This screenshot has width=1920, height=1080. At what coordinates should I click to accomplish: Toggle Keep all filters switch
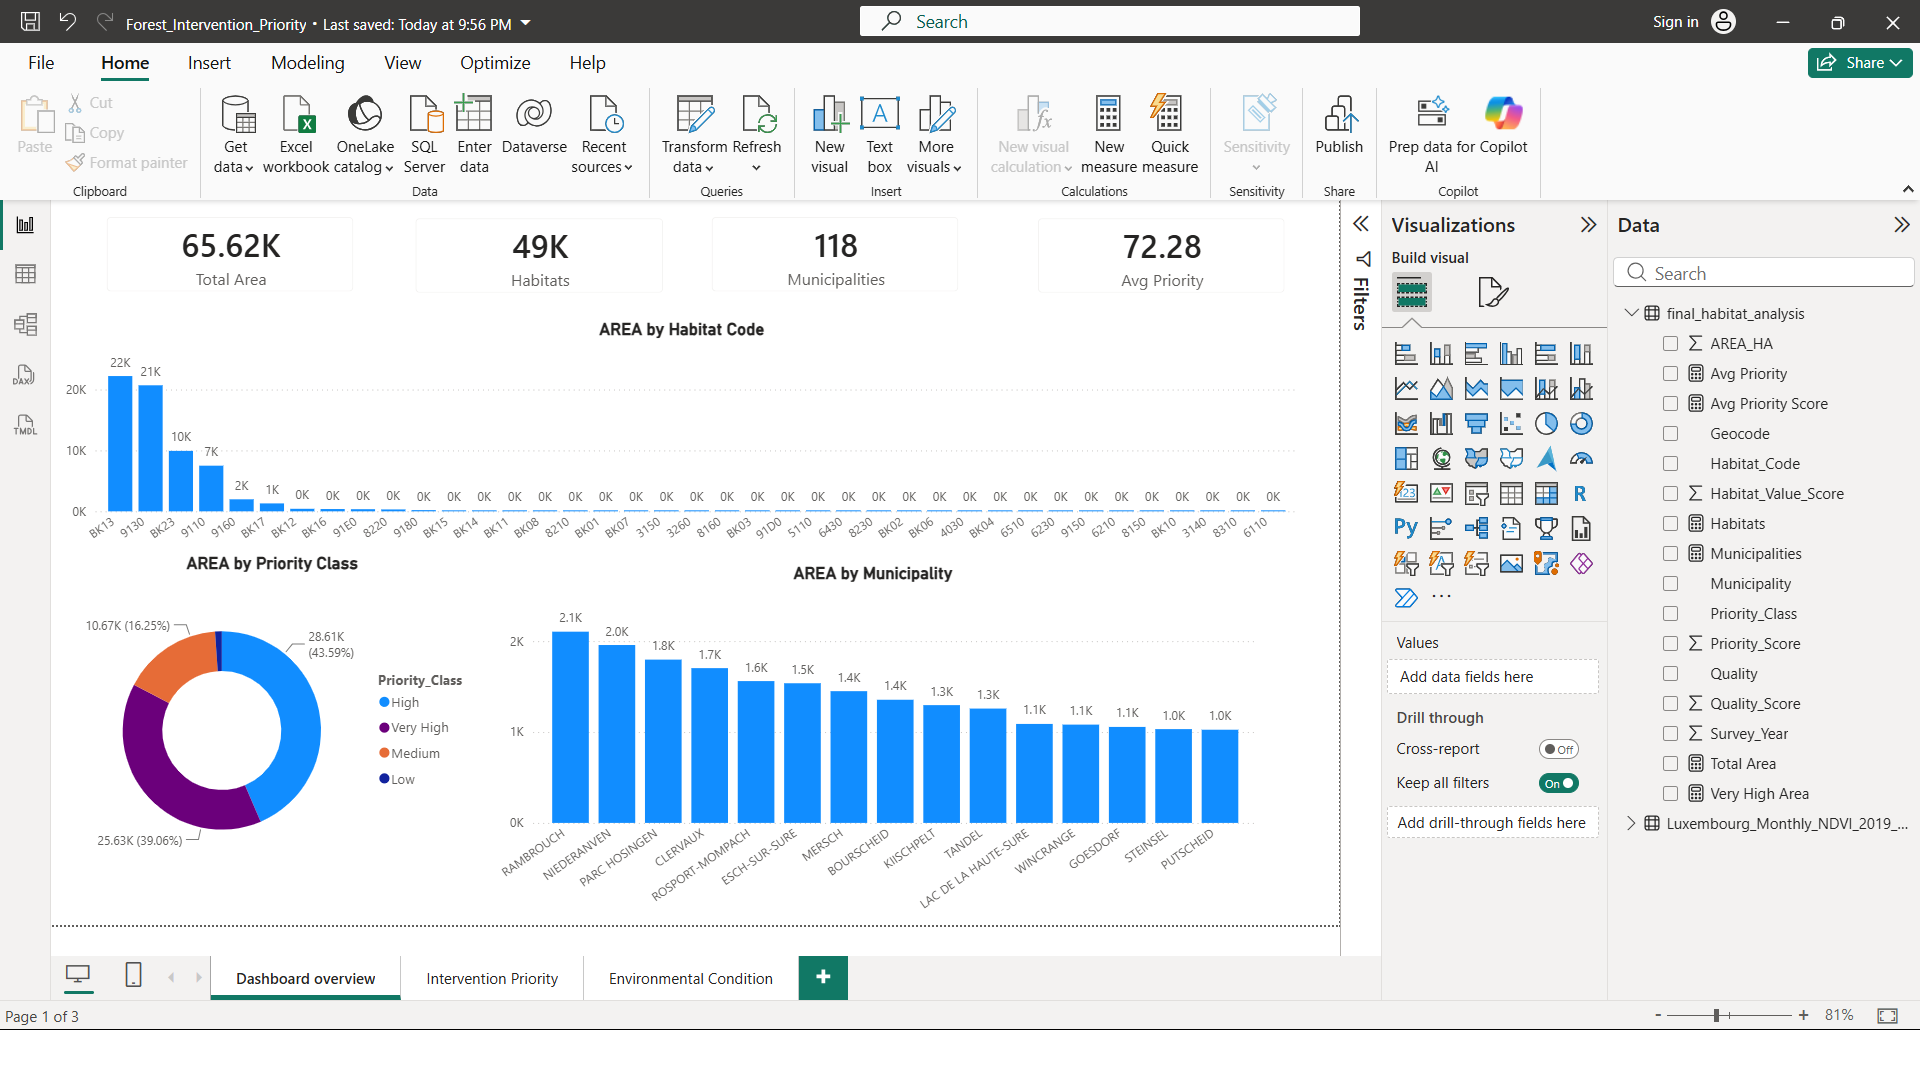(x=1558, y=783)
